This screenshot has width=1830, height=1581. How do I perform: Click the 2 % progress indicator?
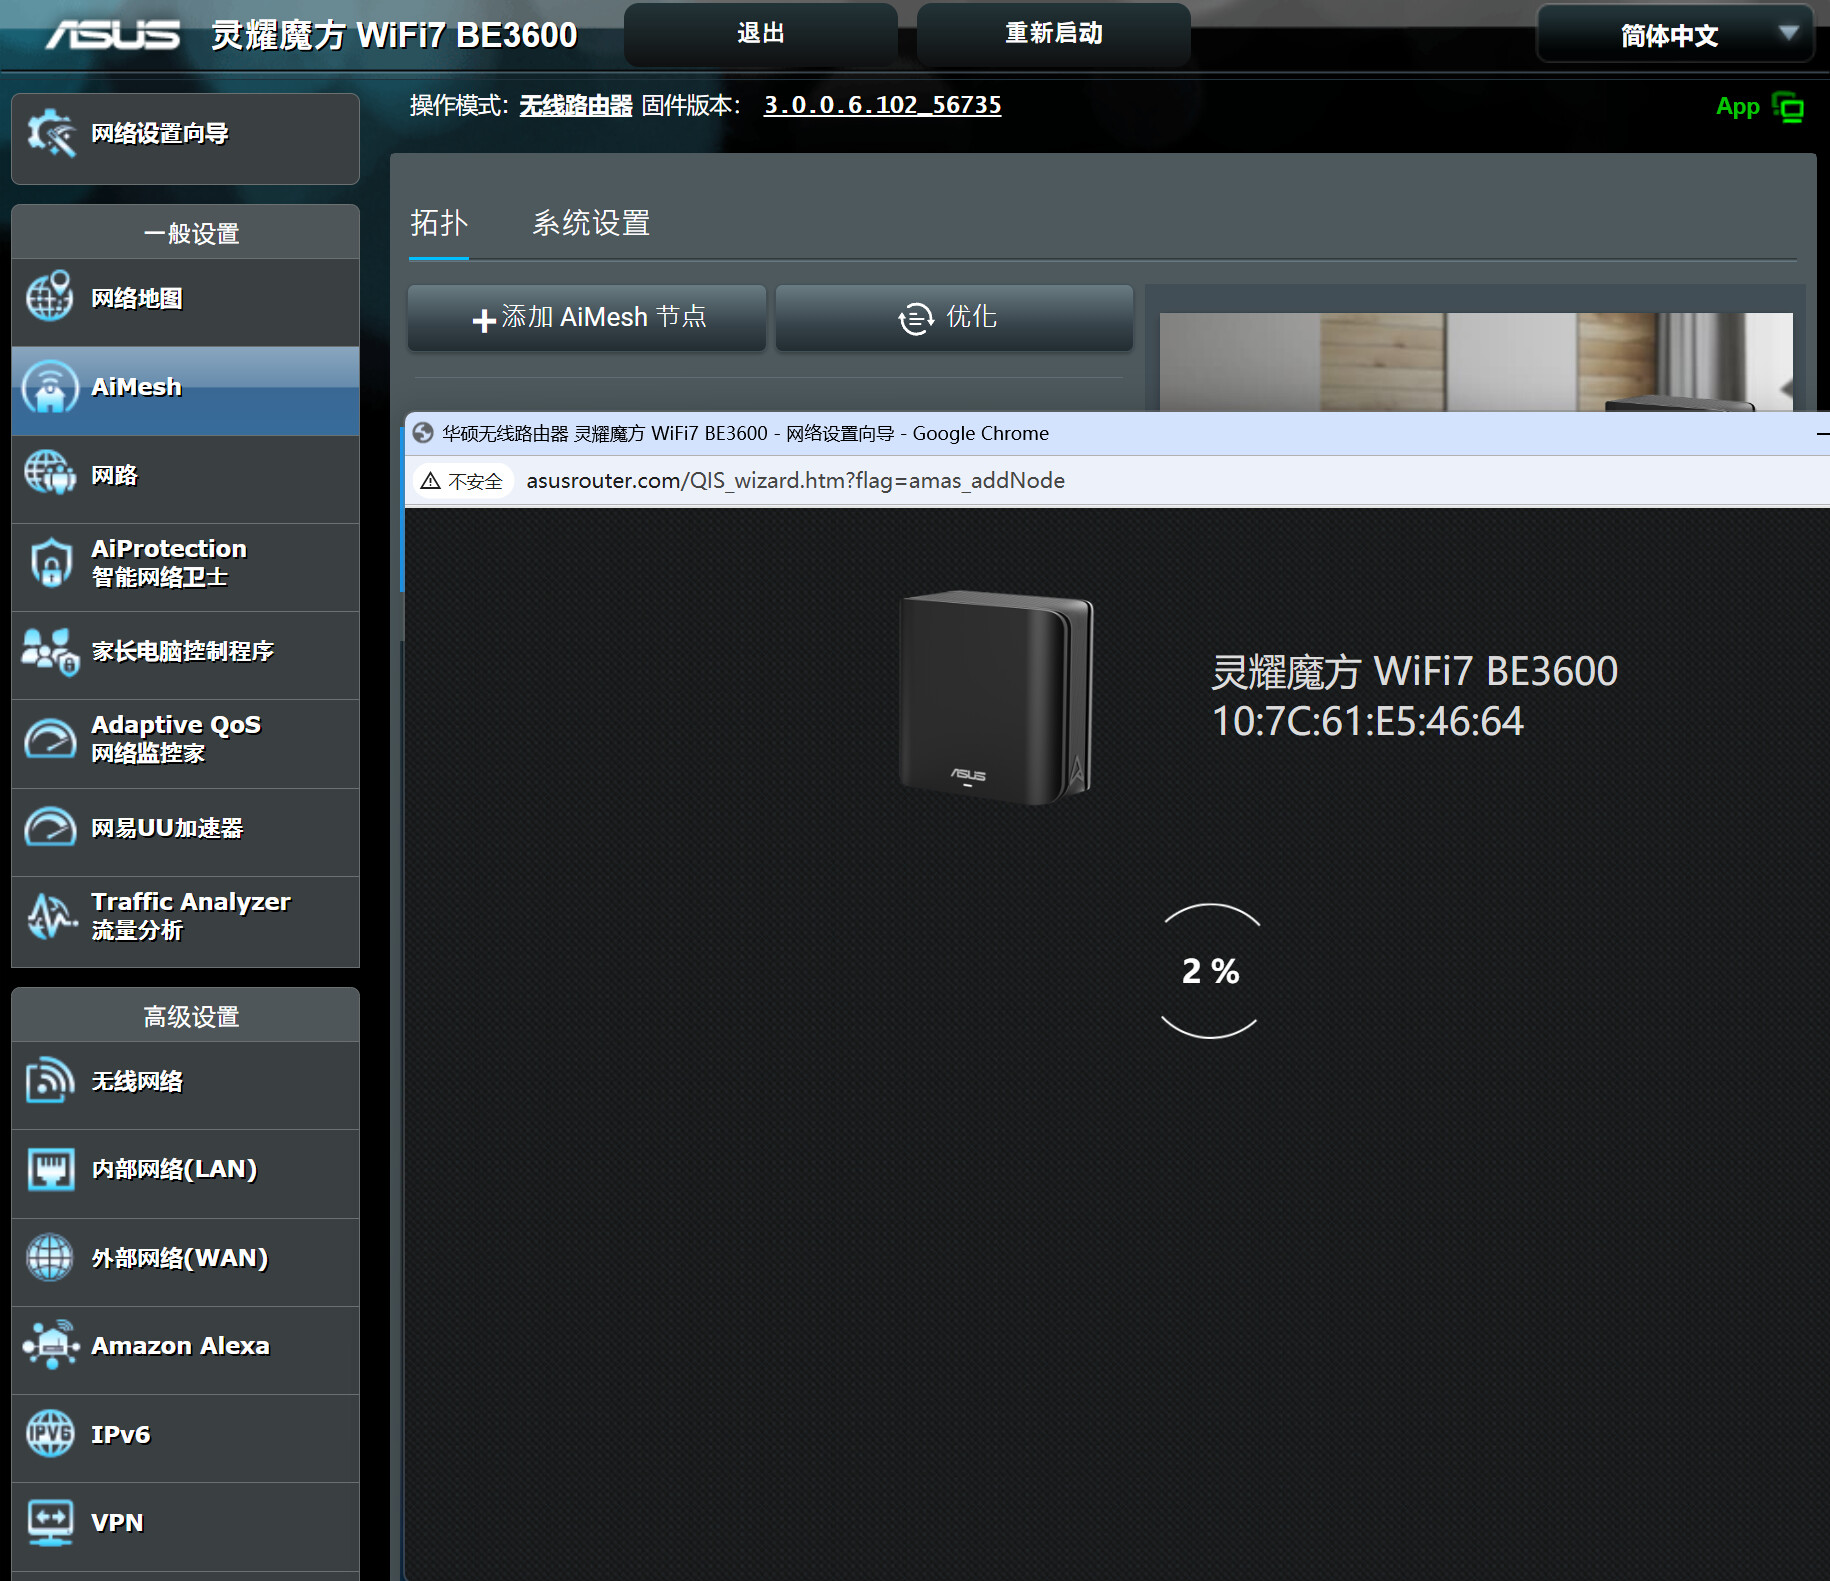coord(1210,971)
